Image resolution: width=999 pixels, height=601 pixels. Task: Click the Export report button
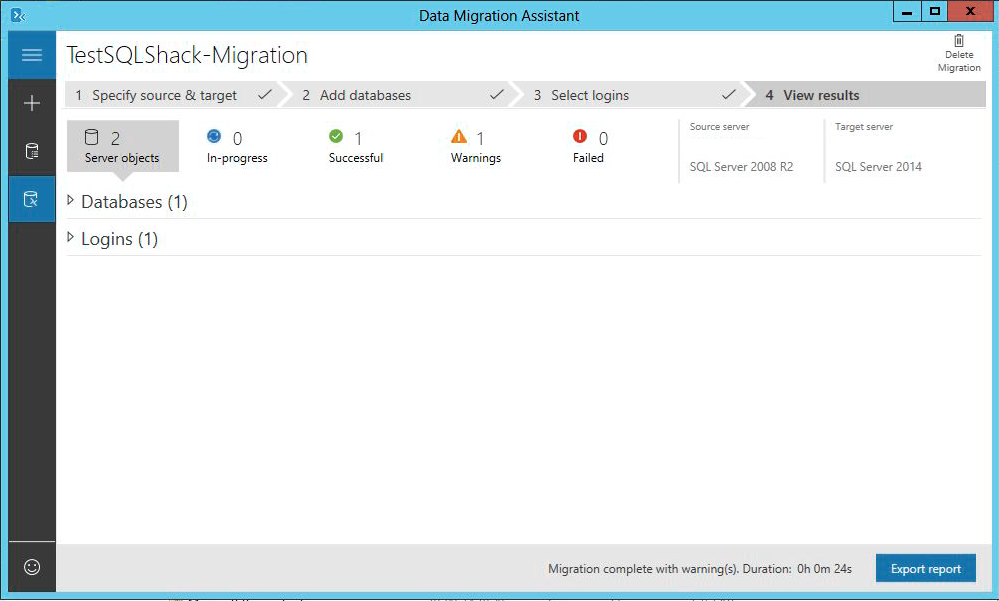(x=925, y=569)
